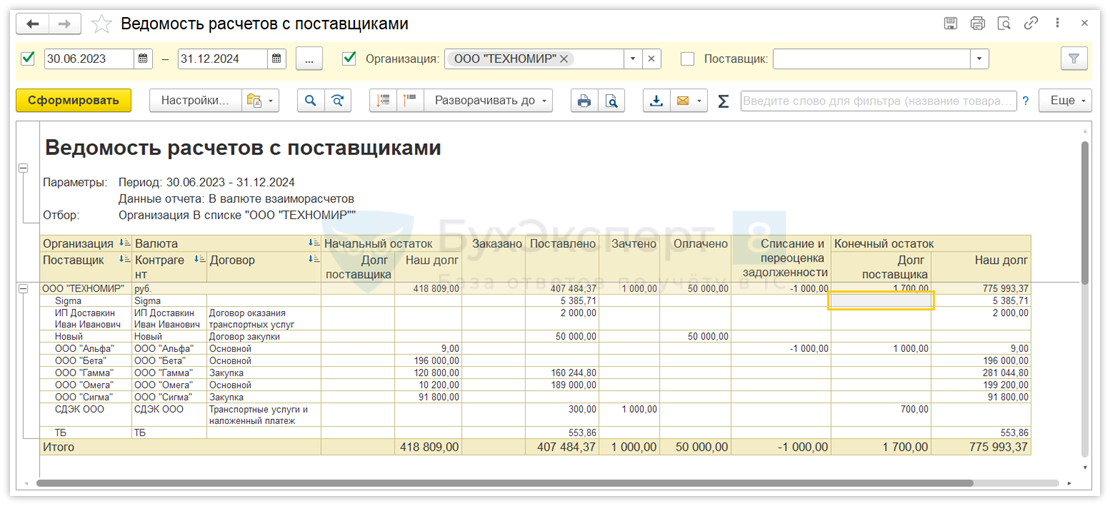The height and width of the screenshot is (506, 1110).
Task: Open the three-dot menu in title bar
Action: pos(1059,24)
